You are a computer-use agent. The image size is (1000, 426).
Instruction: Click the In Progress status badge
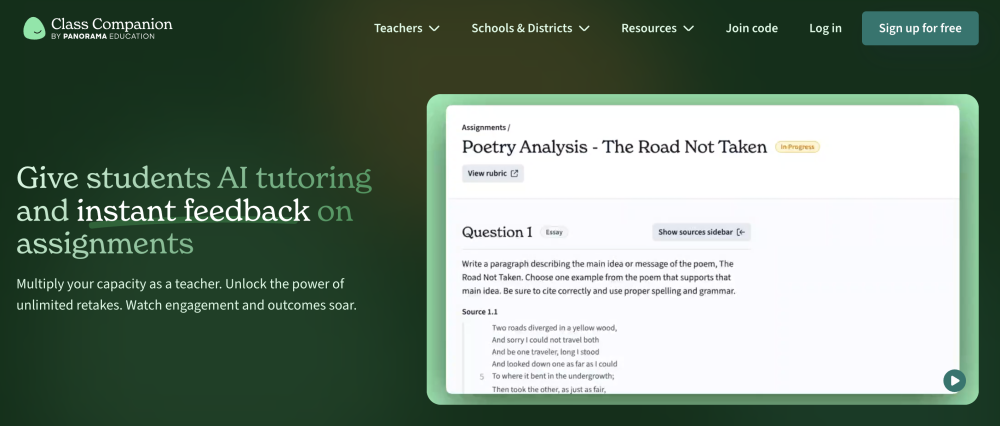797,147
